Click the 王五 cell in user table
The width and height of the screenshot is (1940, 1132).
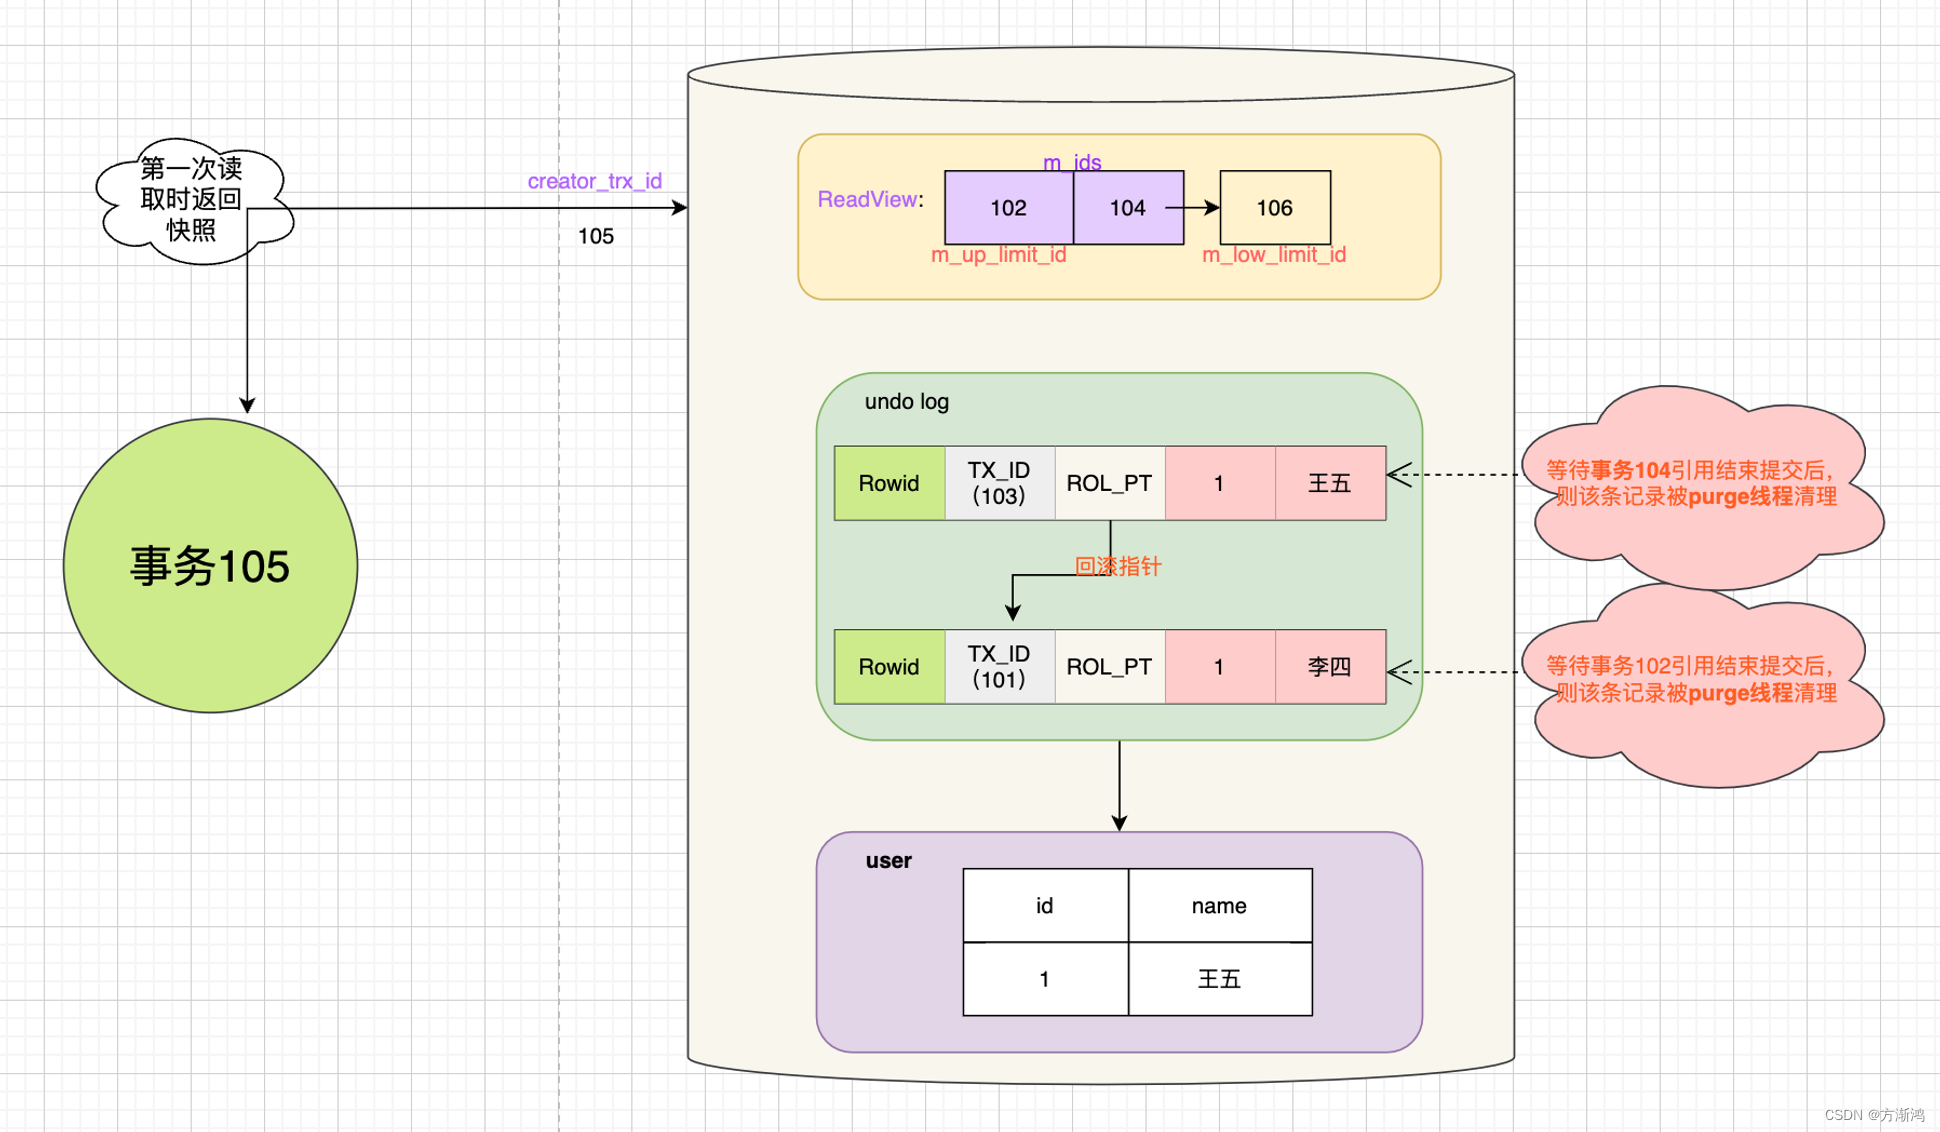coord(1220,979)
